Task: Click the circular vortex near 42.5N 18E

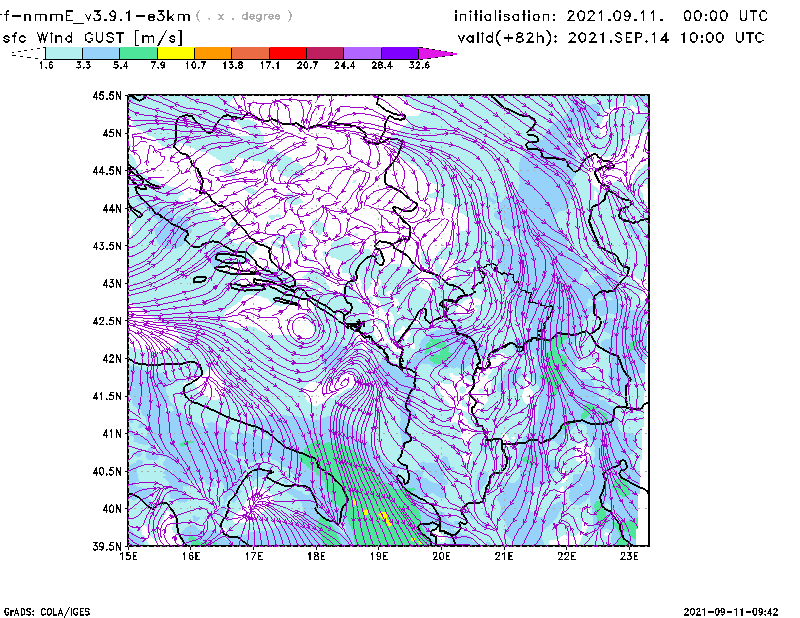Action: 303,327
